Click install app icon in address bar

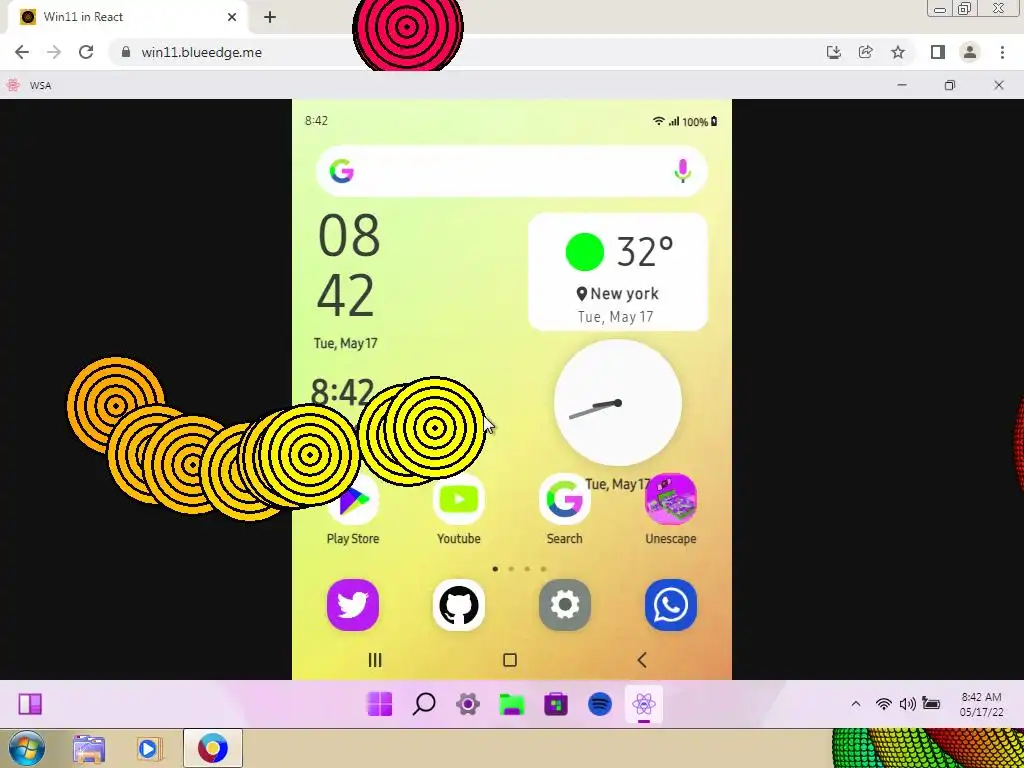pos(833,52)
